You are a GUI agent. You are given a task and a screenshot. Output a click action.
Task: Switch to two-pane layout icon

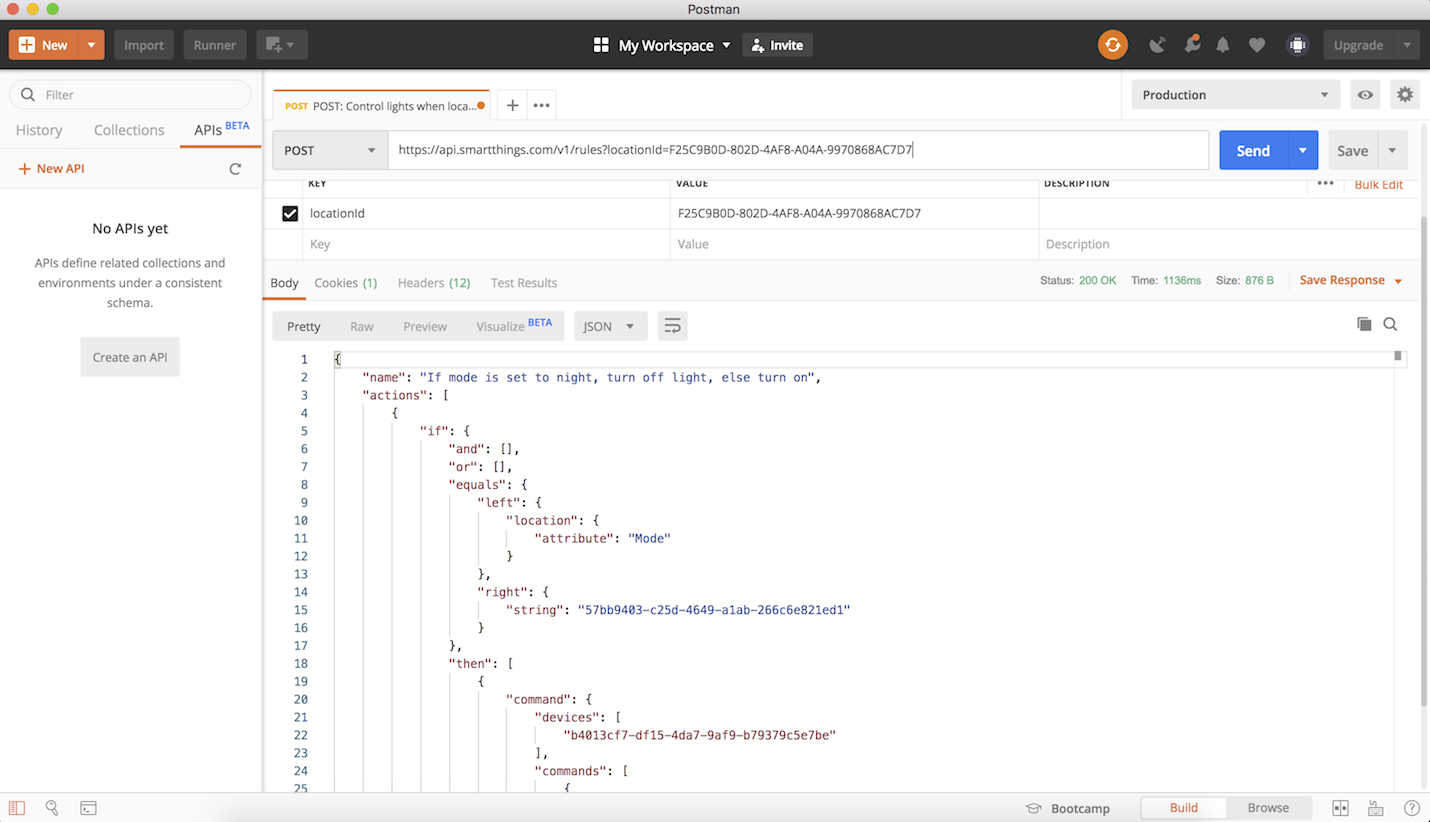[x=1340, y=808]
